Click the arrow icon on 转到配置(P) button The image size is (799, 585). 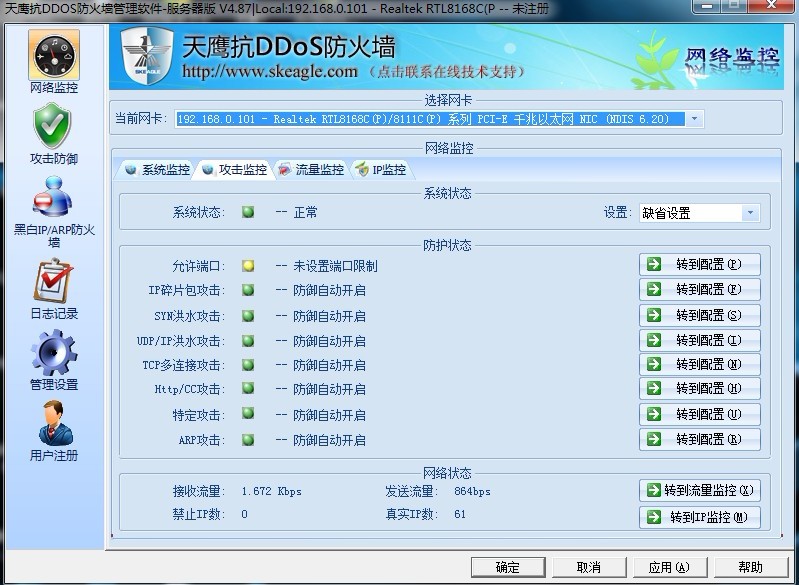coord(654,264)
